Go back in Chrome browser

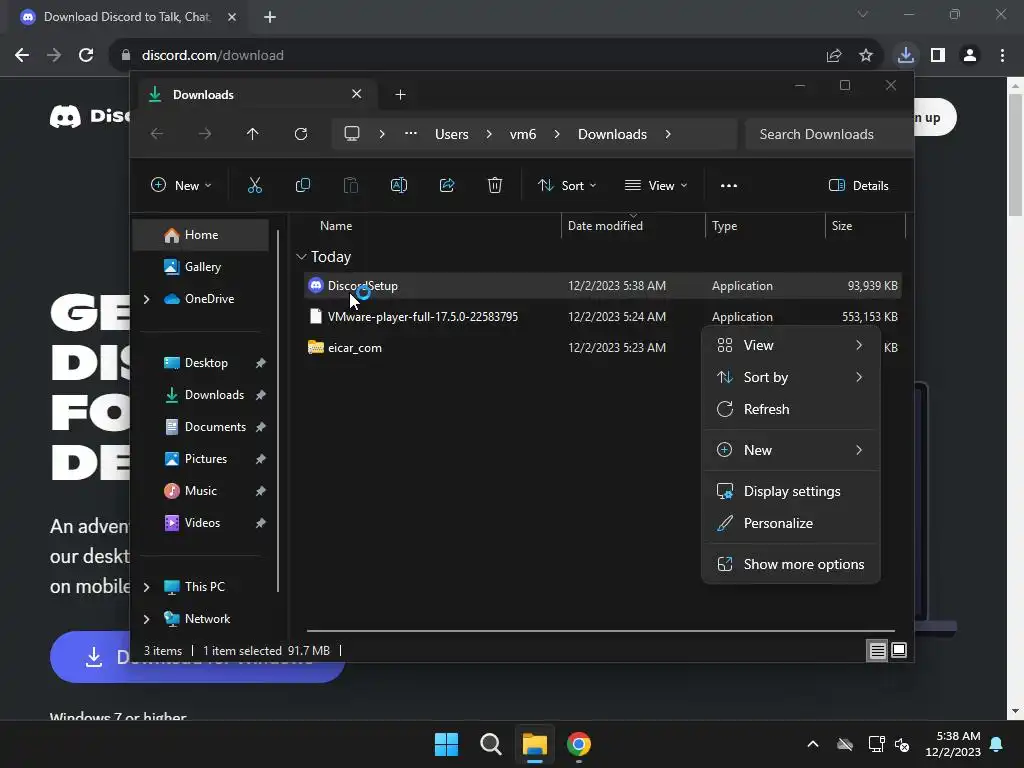click(x=22, y=56)
